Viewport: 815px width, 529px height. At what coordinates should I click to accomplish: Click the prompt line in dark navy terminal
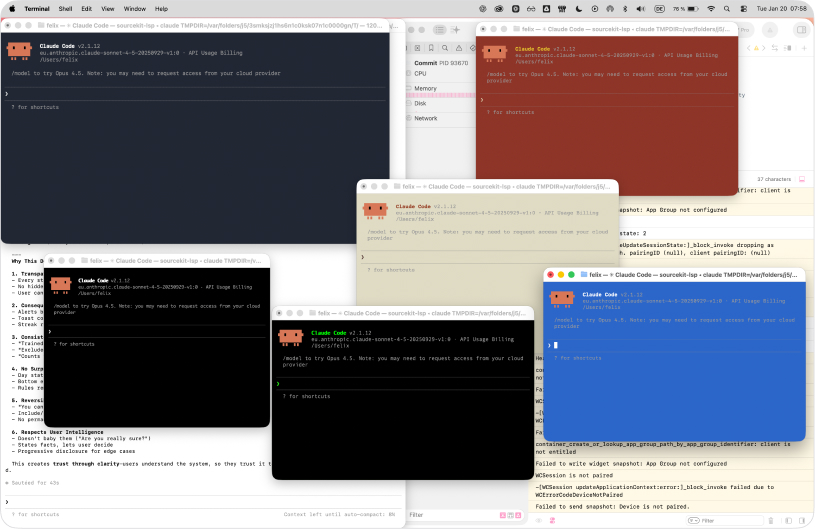pos(195,94)
